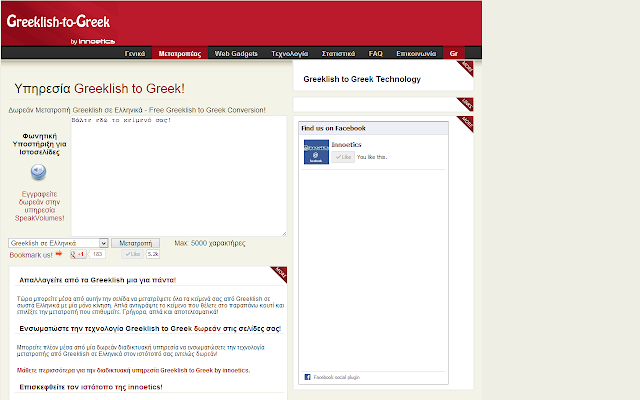This screenshot has height=400, width=640.
Task: Click the MORE ribbon on info section
Action: tap(279, 274)
